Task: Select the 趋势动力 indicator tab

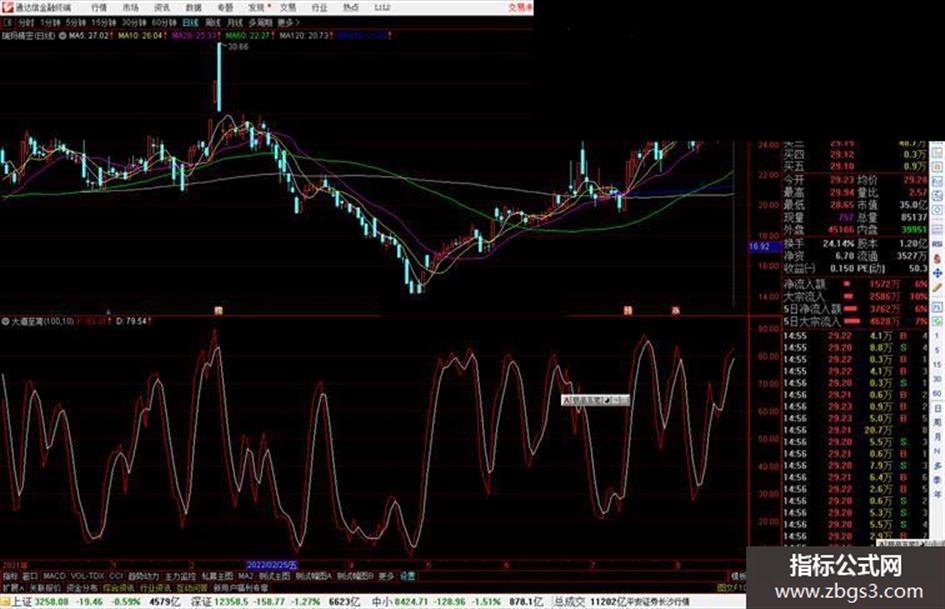Action: tap(143, 576)
